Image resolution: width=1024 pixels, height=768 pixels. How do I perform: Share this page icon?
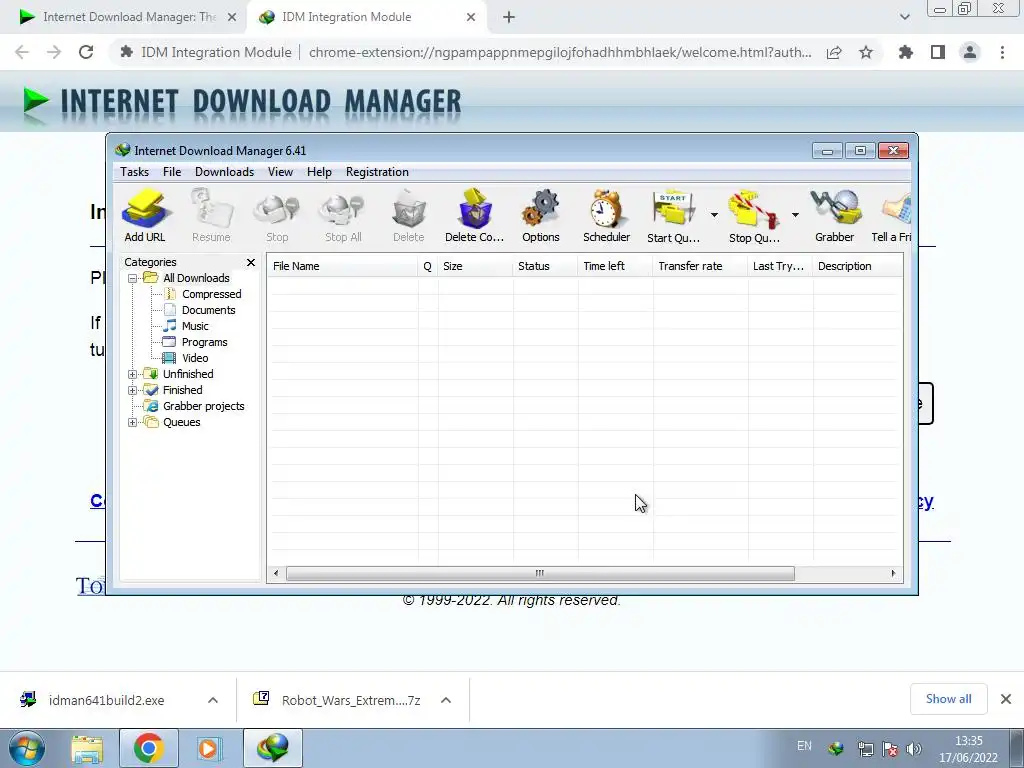(x=834, y=52)
